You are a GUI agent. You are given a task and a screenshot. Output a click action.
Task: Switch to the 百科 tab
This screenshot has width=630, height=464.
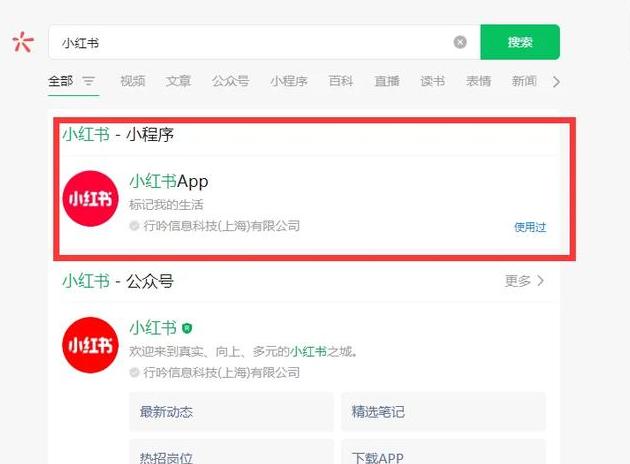coord(341,81)
